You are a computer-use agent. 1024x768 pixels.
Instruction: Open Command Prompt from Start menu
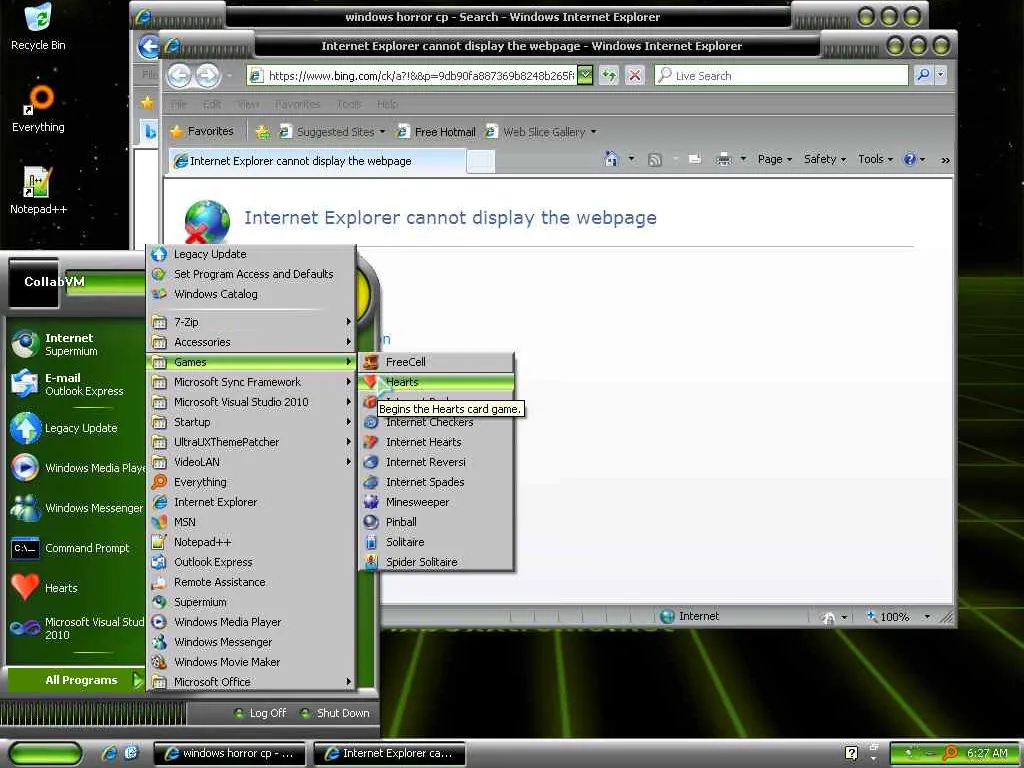[x=77, y=548]
